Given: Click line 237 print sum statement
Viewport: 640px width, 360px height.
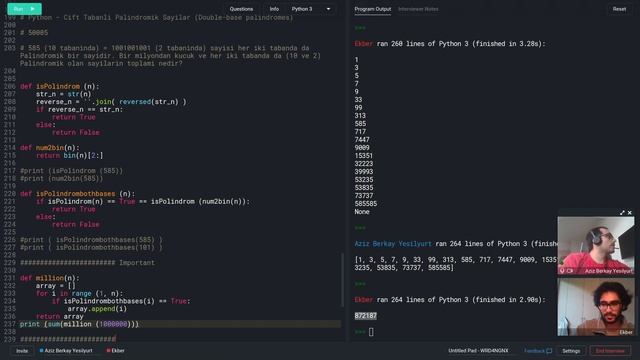Looking at the screenshot, I should pos(79,324).
